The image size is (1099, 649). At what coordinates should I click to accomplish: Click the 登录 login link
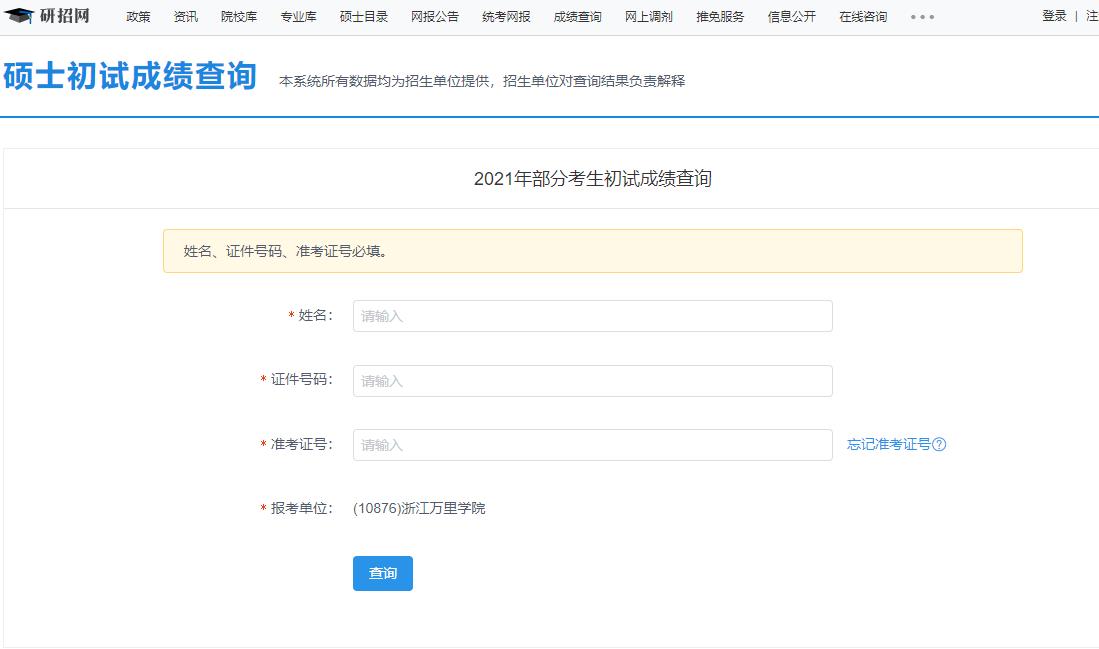click(x=1054, y=16)
